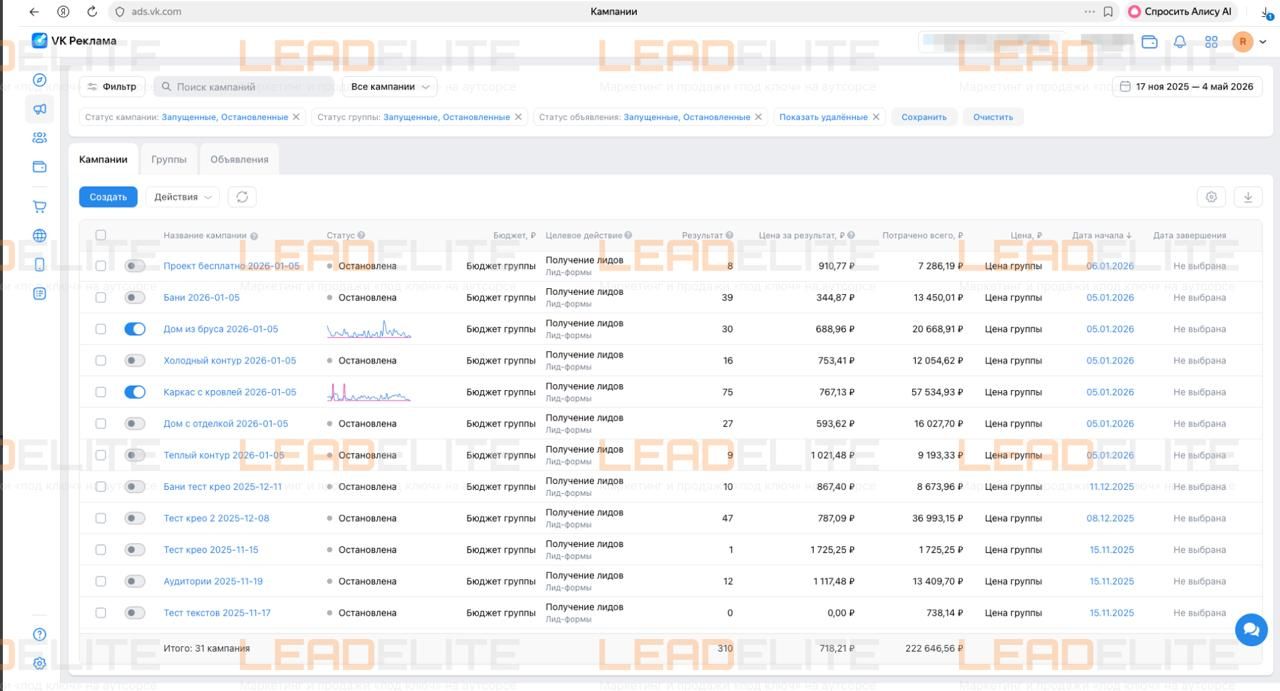Open notifications bell icon
The image size is (1280, 691).
point(1180,42)
